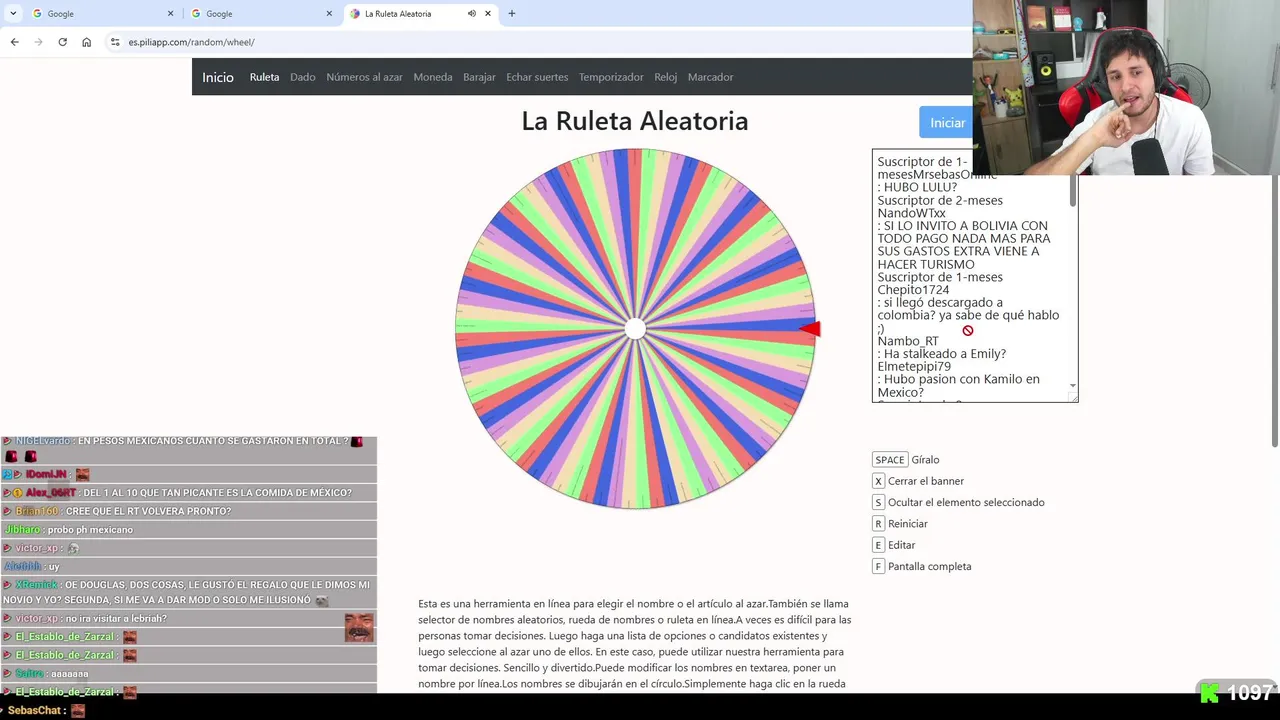Screen dimensions: 1280x720
Task: Click the red wheel pointer arrow
Action: 810,329
